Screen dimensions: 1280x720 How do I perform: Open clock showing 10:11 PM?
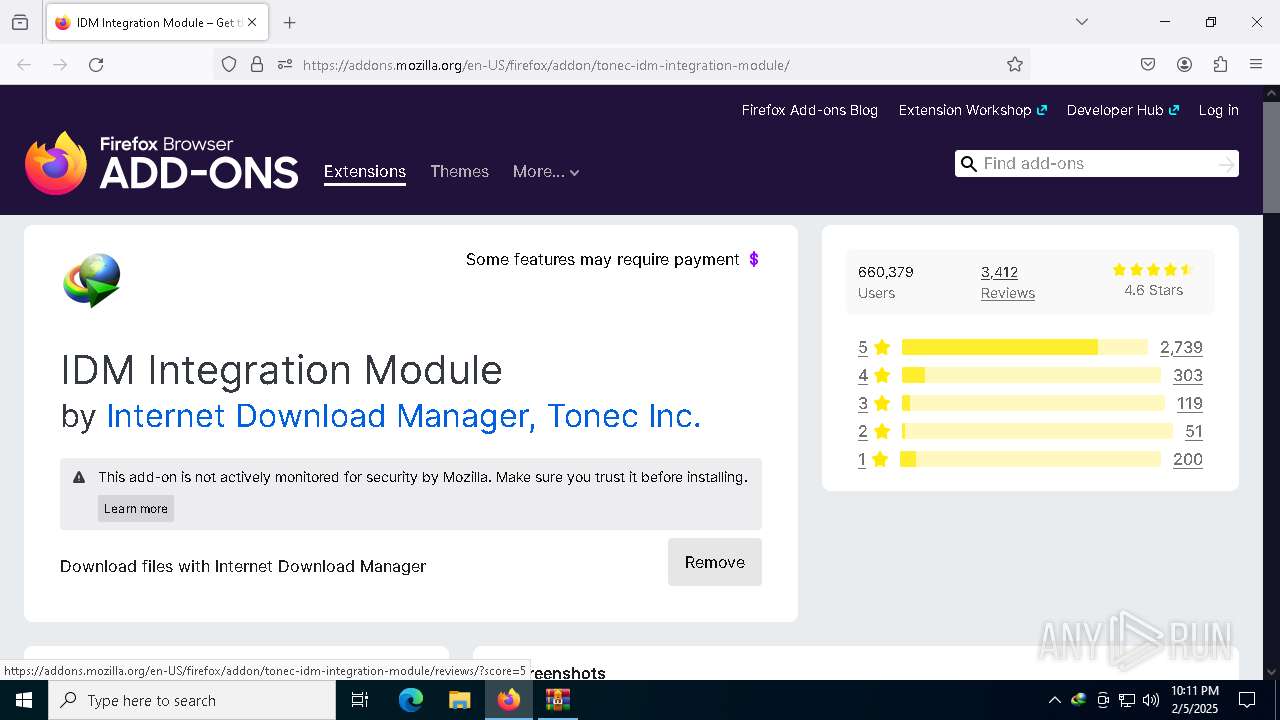tap(1195, 700)
